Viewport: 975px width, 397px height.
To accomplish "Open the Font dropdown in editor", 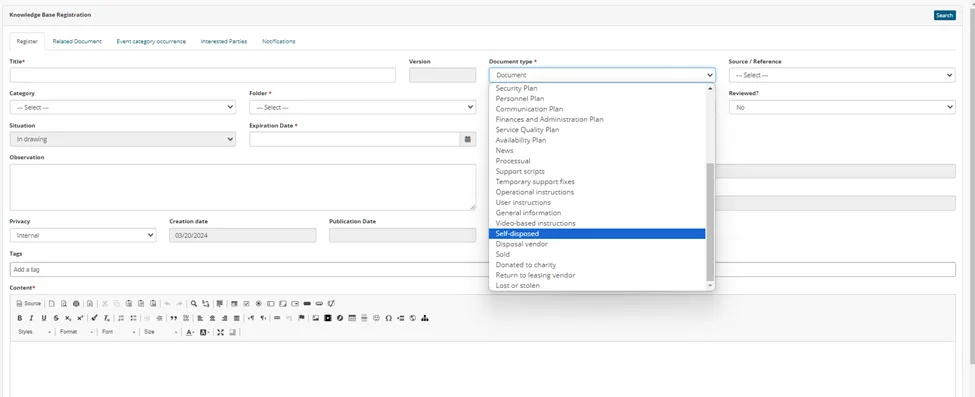I will 119,332.
